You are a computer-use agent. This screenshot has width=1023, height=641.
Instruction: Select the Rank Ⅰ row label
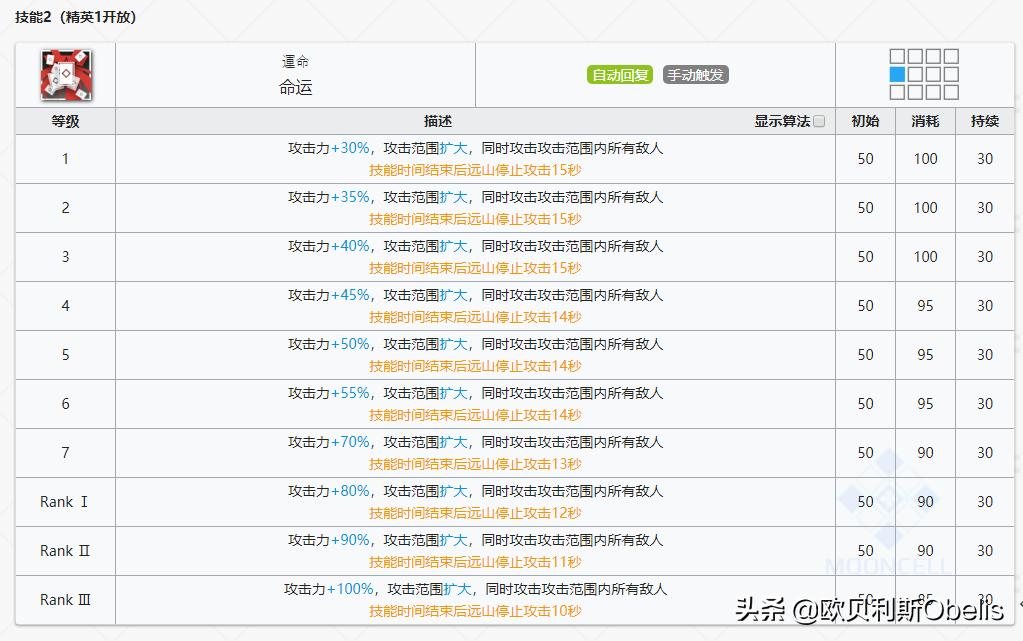(x=64, y=502)
